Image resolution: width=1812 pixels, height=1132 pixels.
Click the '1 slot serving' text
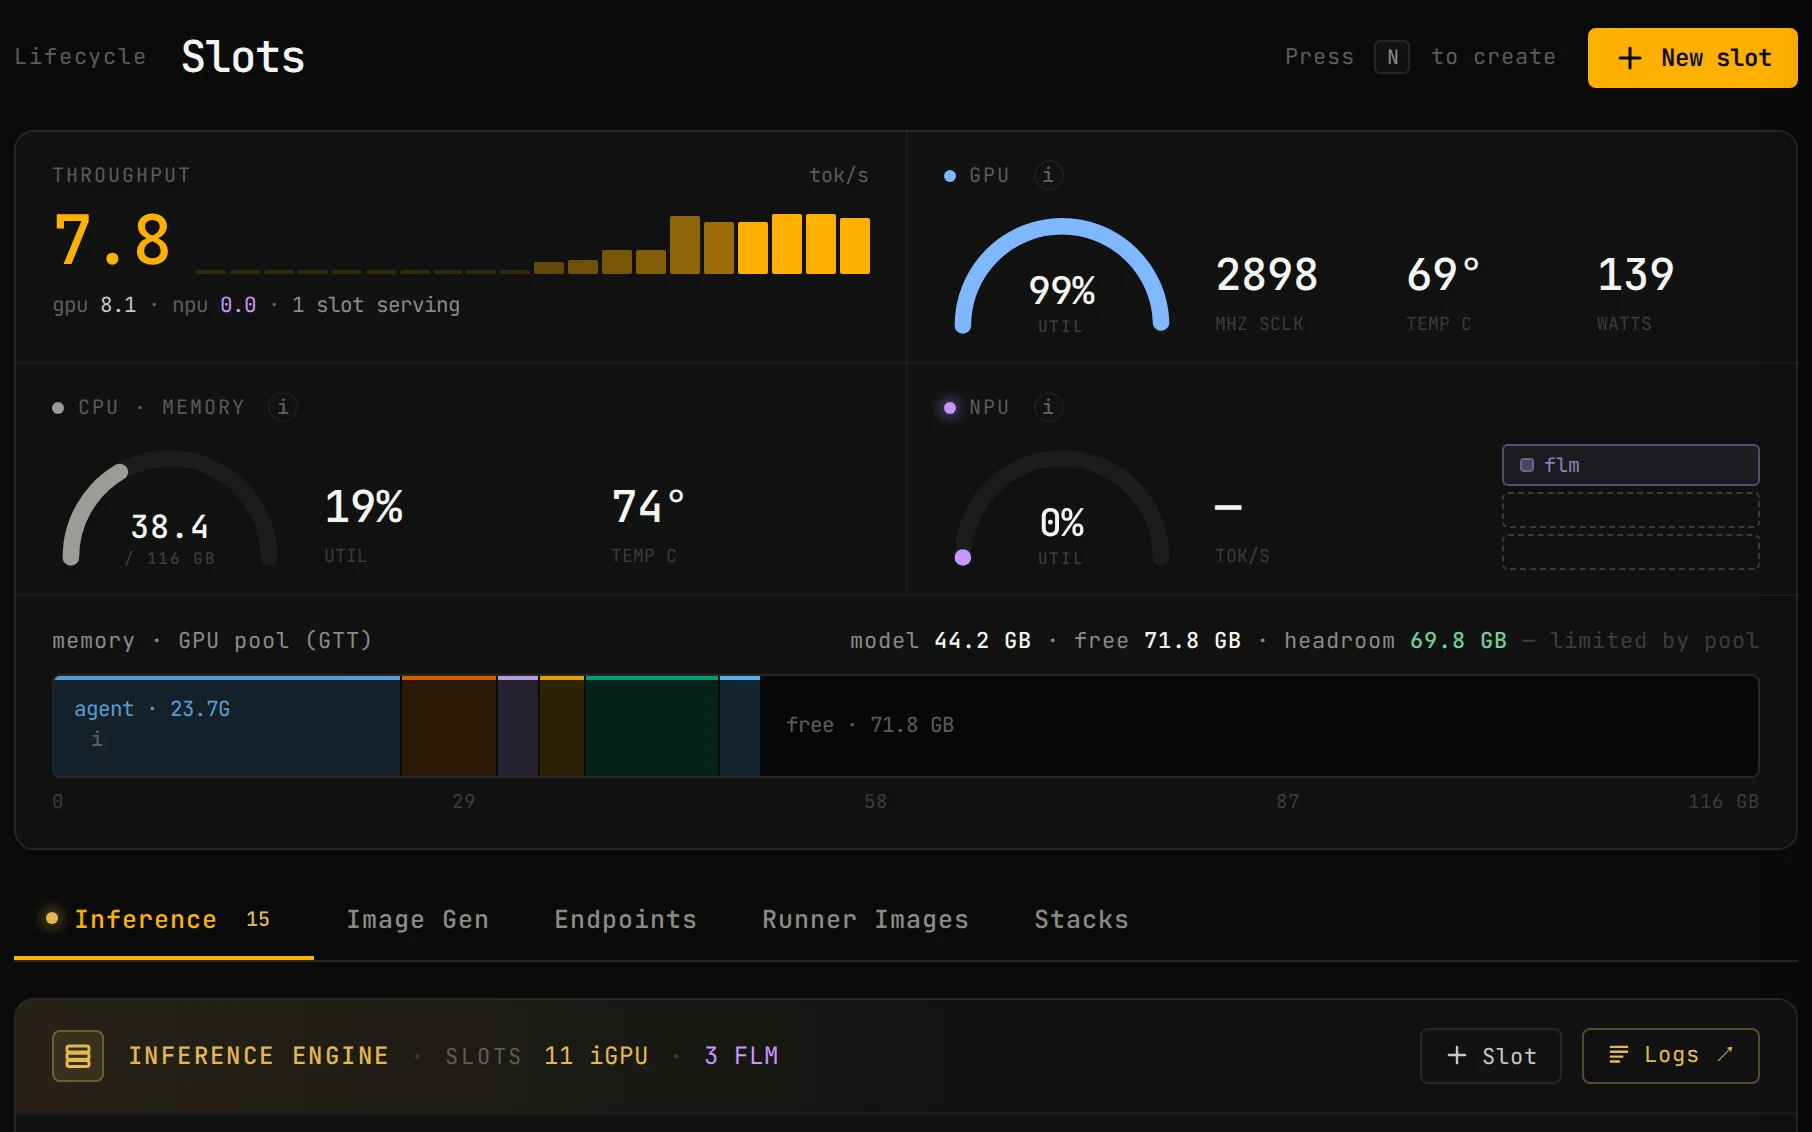376,305
